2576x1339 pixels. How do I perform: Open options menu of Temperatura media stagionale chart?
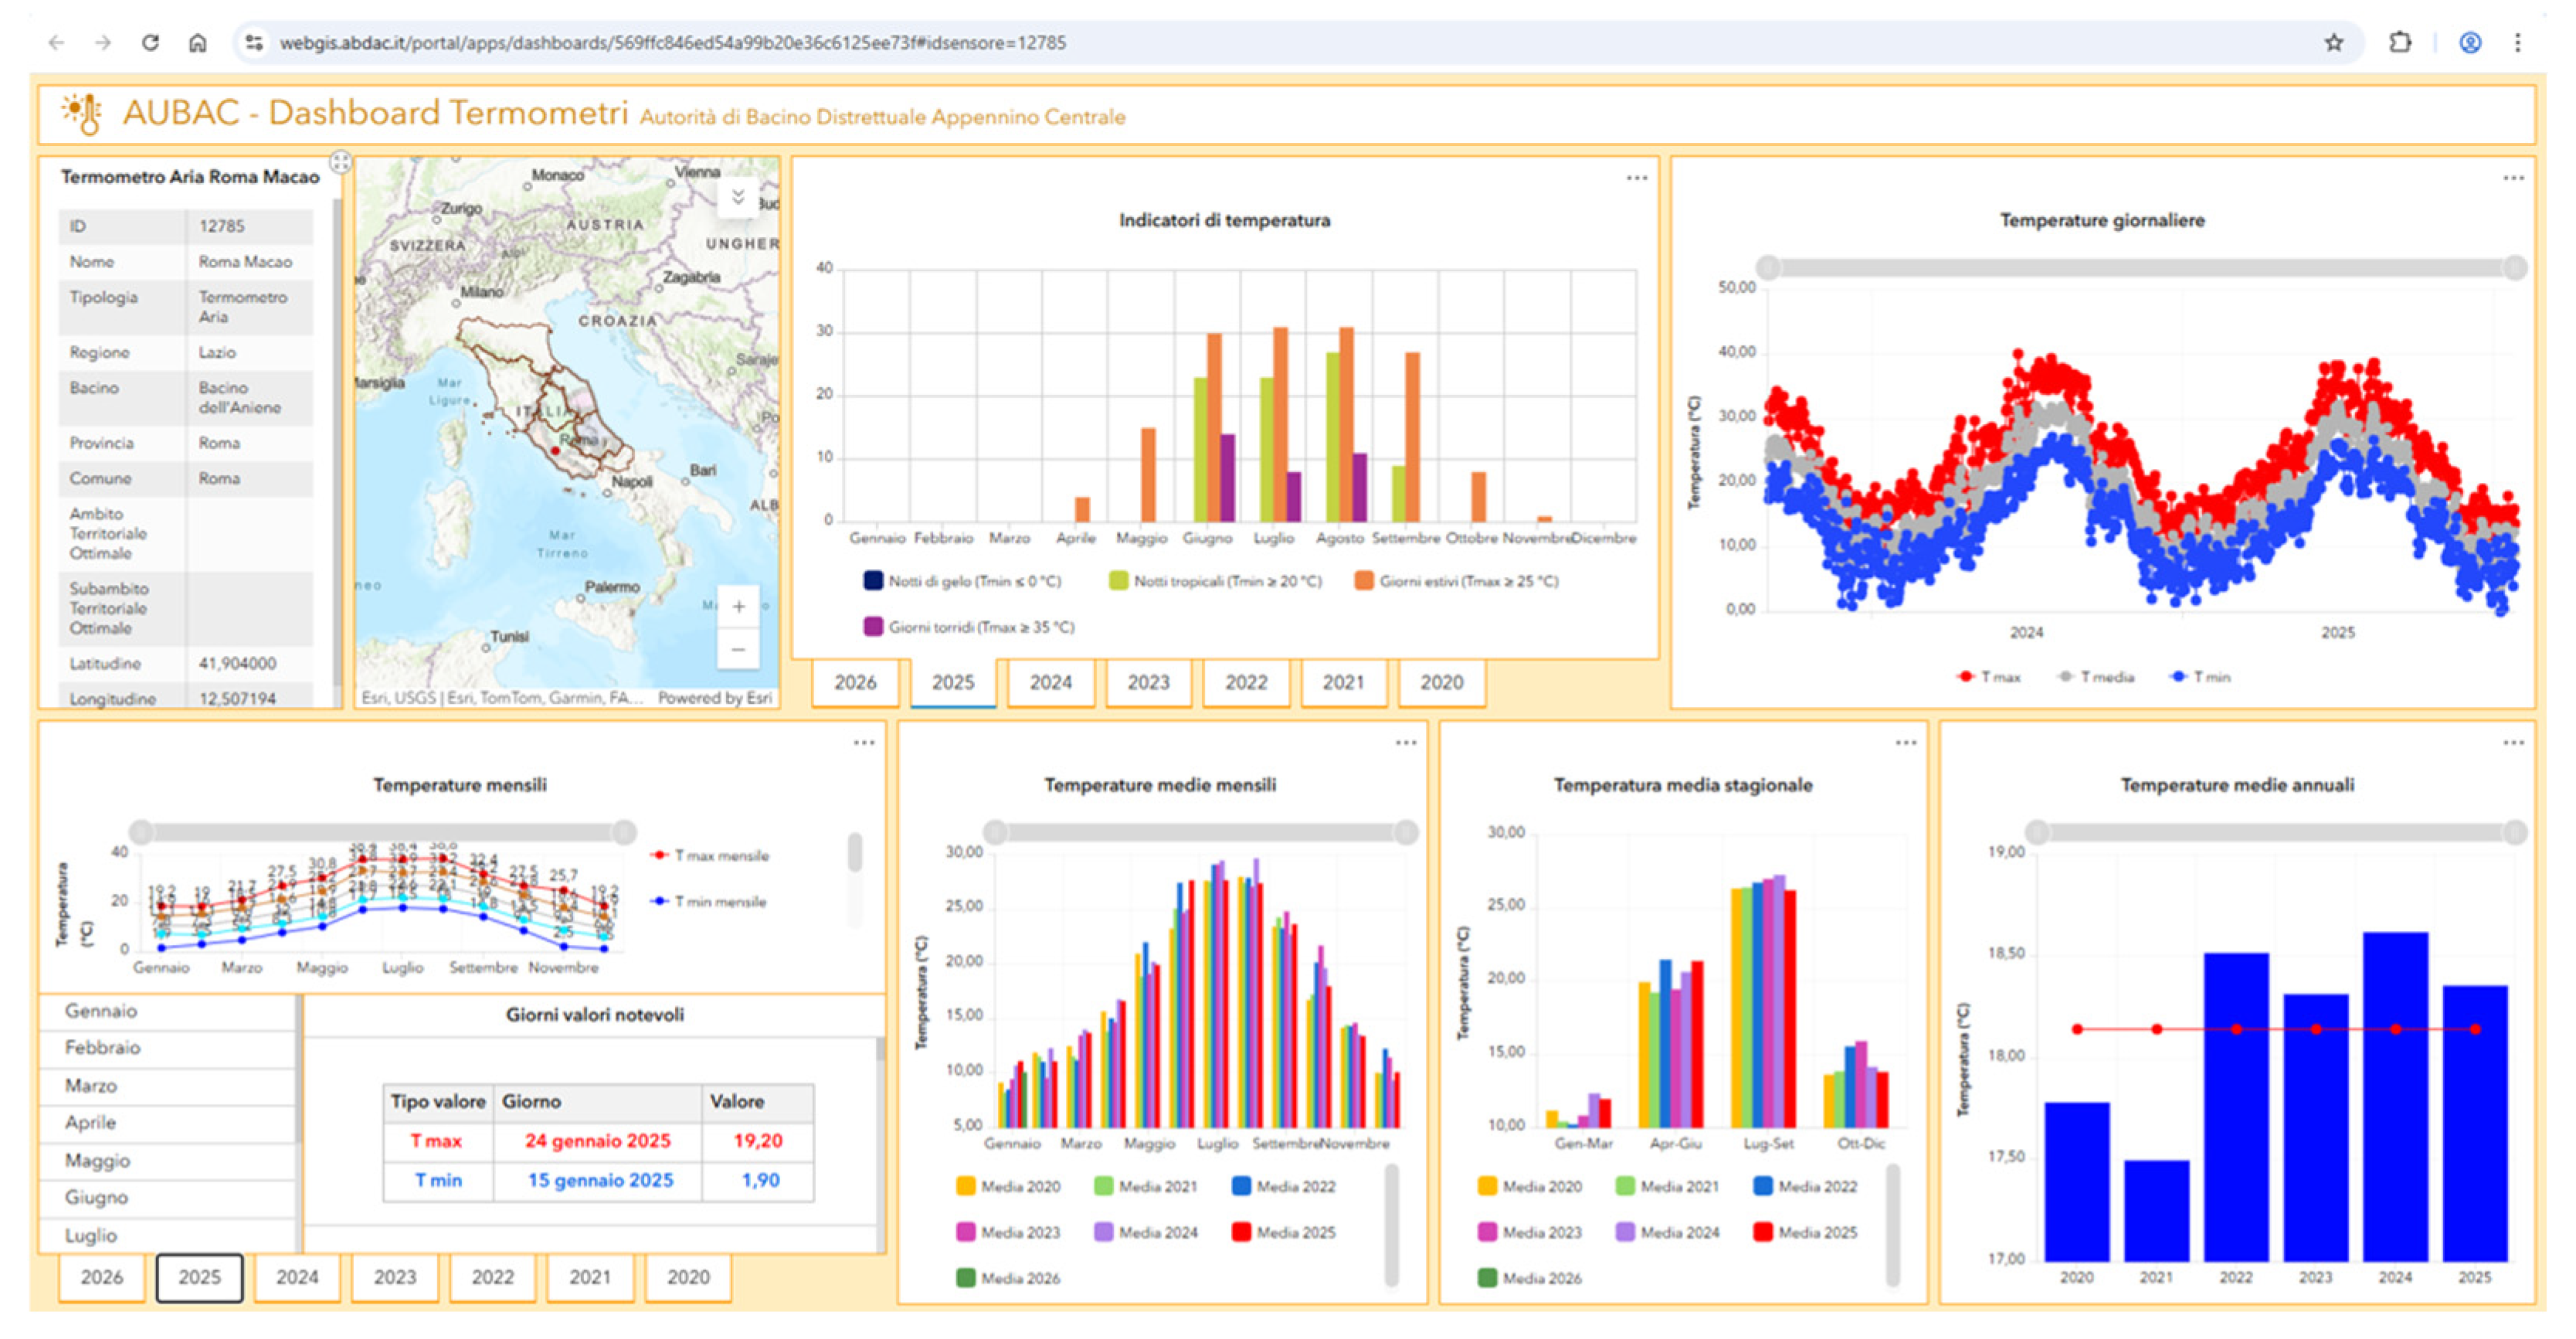pos(1906,743)
